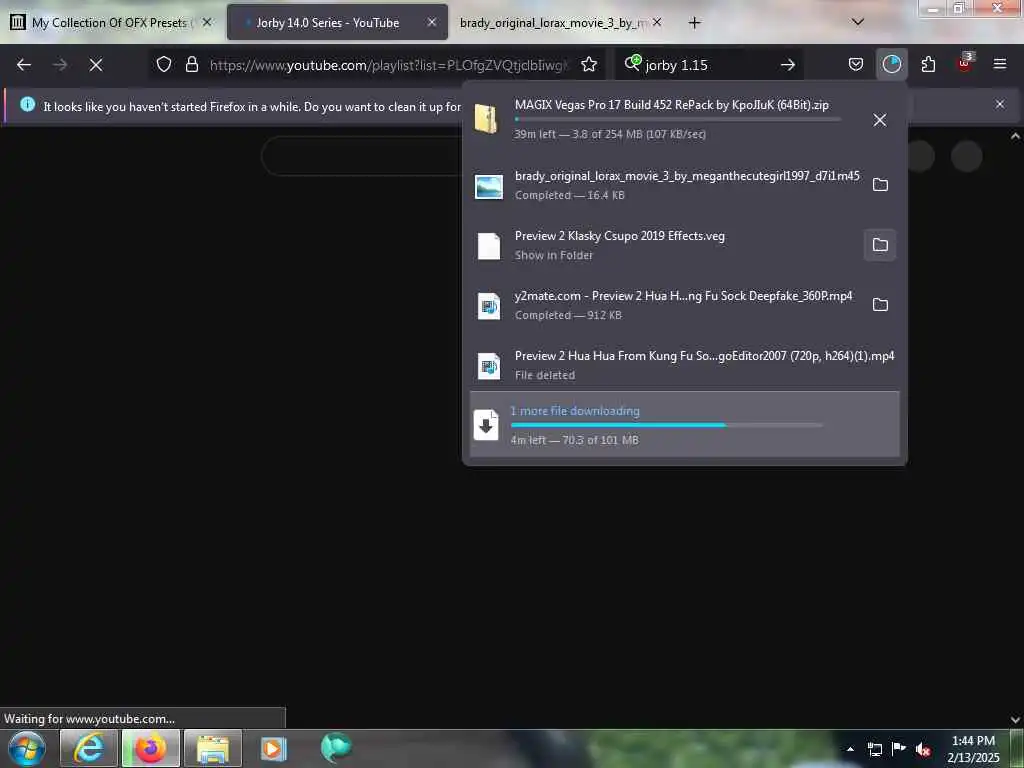Cancel the MAGIX Vegas Pro download
Screen dimensions: 1024x768
[x=880, y=120]
